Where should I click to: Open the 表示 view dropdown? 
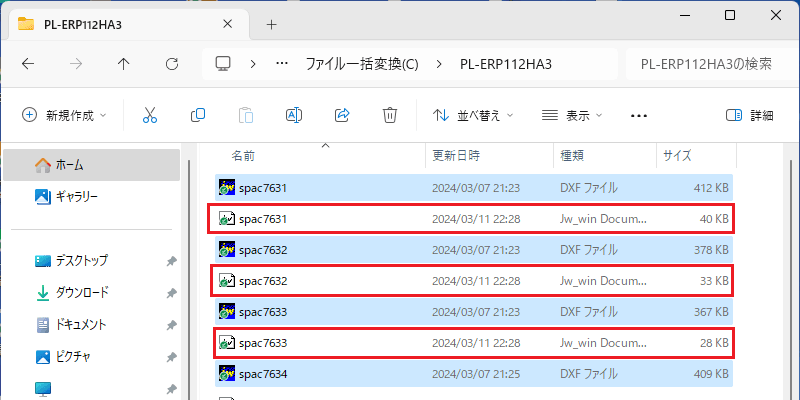(572, 115)
